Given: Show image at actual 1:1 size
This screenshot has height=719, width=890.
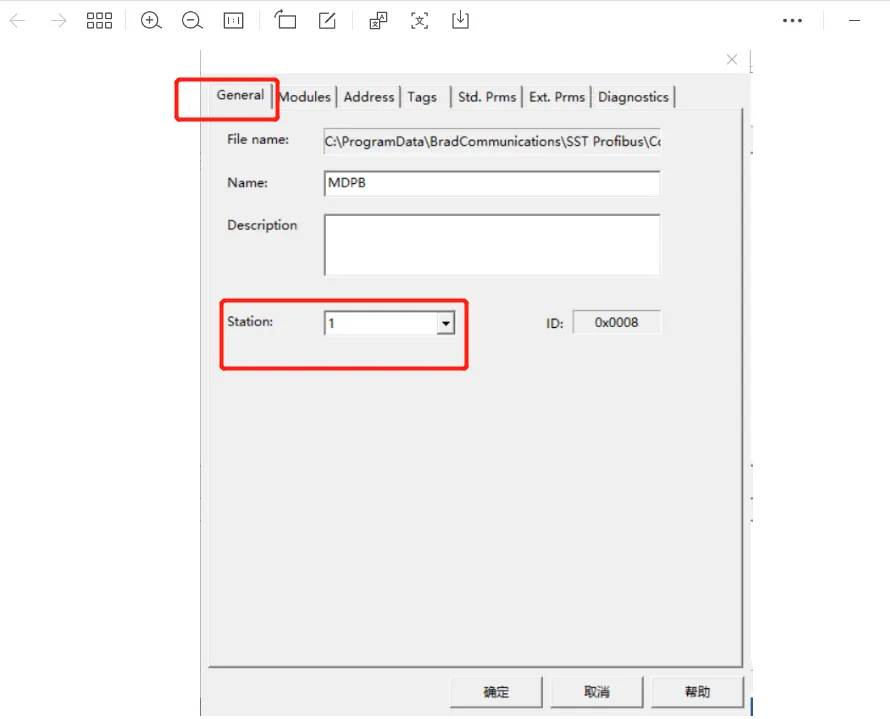Looking at the screenshot, I should (233, 21).
